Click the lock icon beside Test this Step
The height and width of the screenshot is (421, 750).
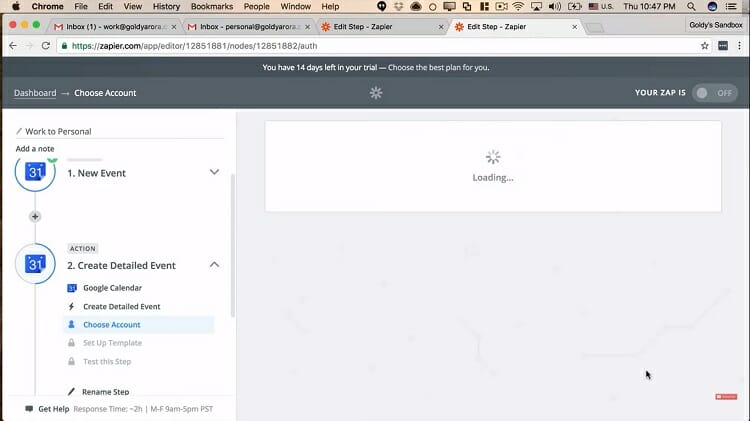(x=71, y=361)
